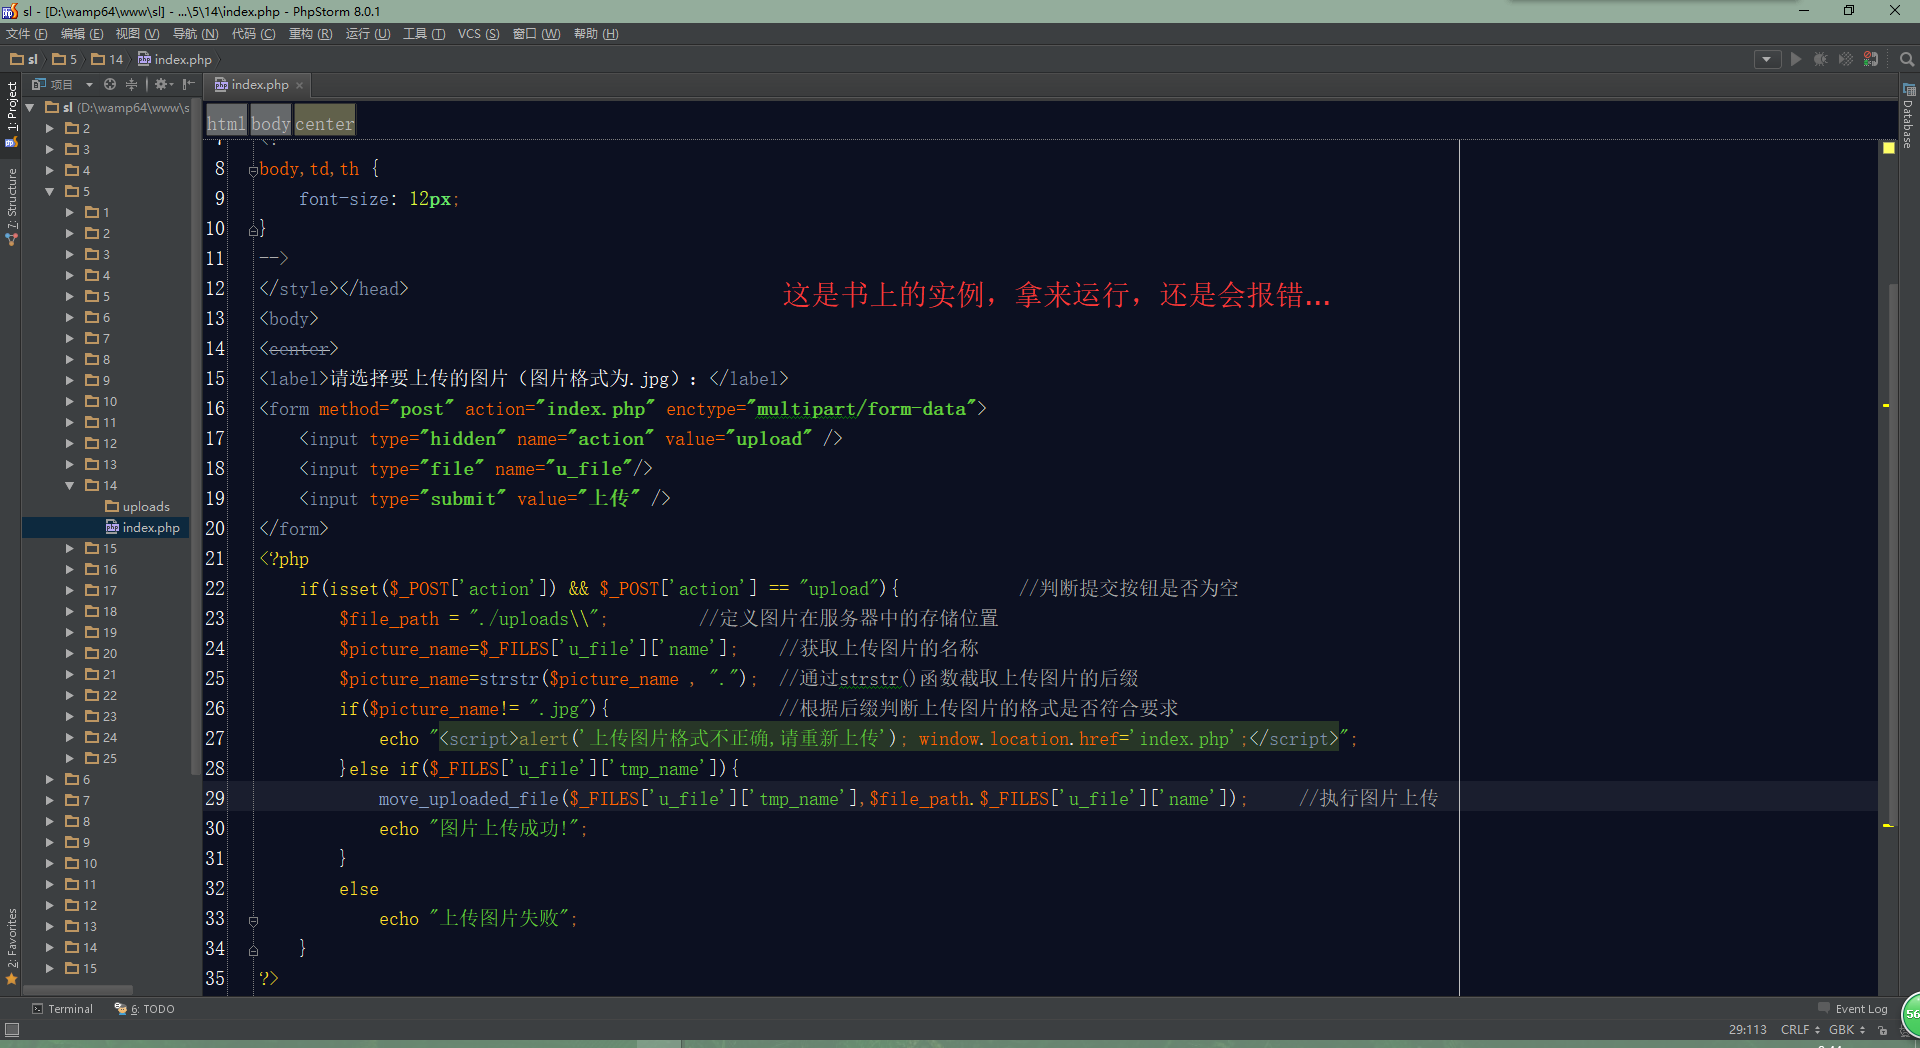Open the 导航 (N) menu
The height and width of the screenshot is (1048, 1920).
coord(195,34)
